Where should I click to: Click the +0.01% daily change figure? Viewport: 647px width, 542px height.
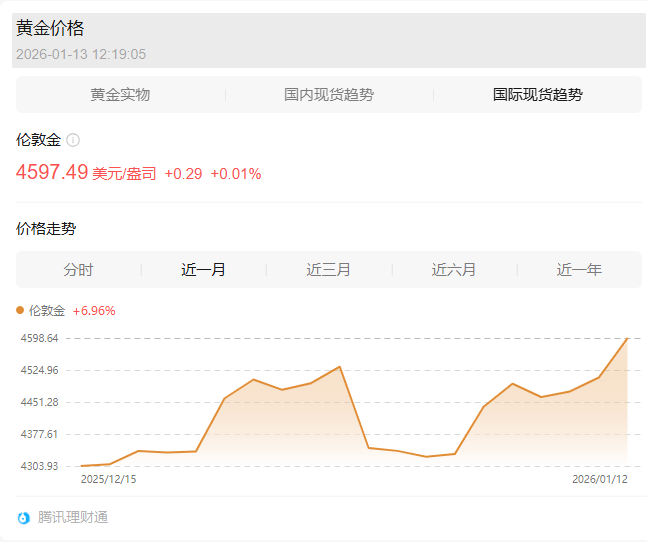point(236,174)
